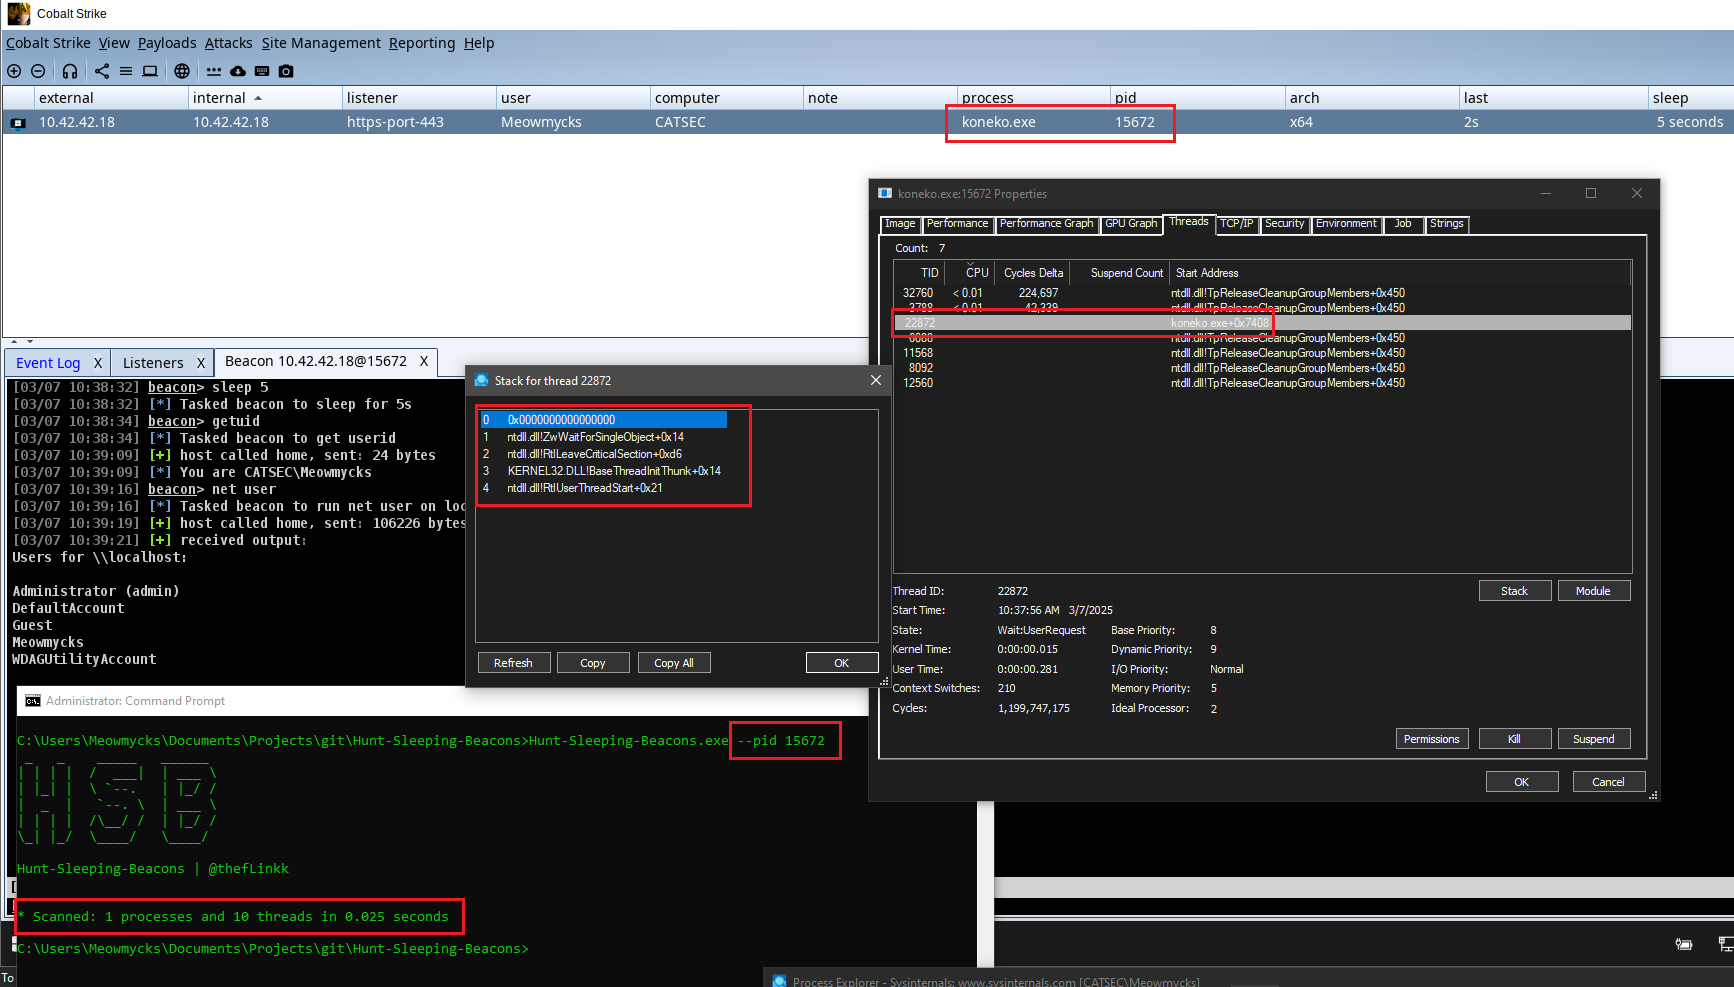Select stack frame KERNEL32.DLL!BaseThreadInitThunk+0x14
Image resolution: width=1734 pixels, height=987 pixels.
604,471
